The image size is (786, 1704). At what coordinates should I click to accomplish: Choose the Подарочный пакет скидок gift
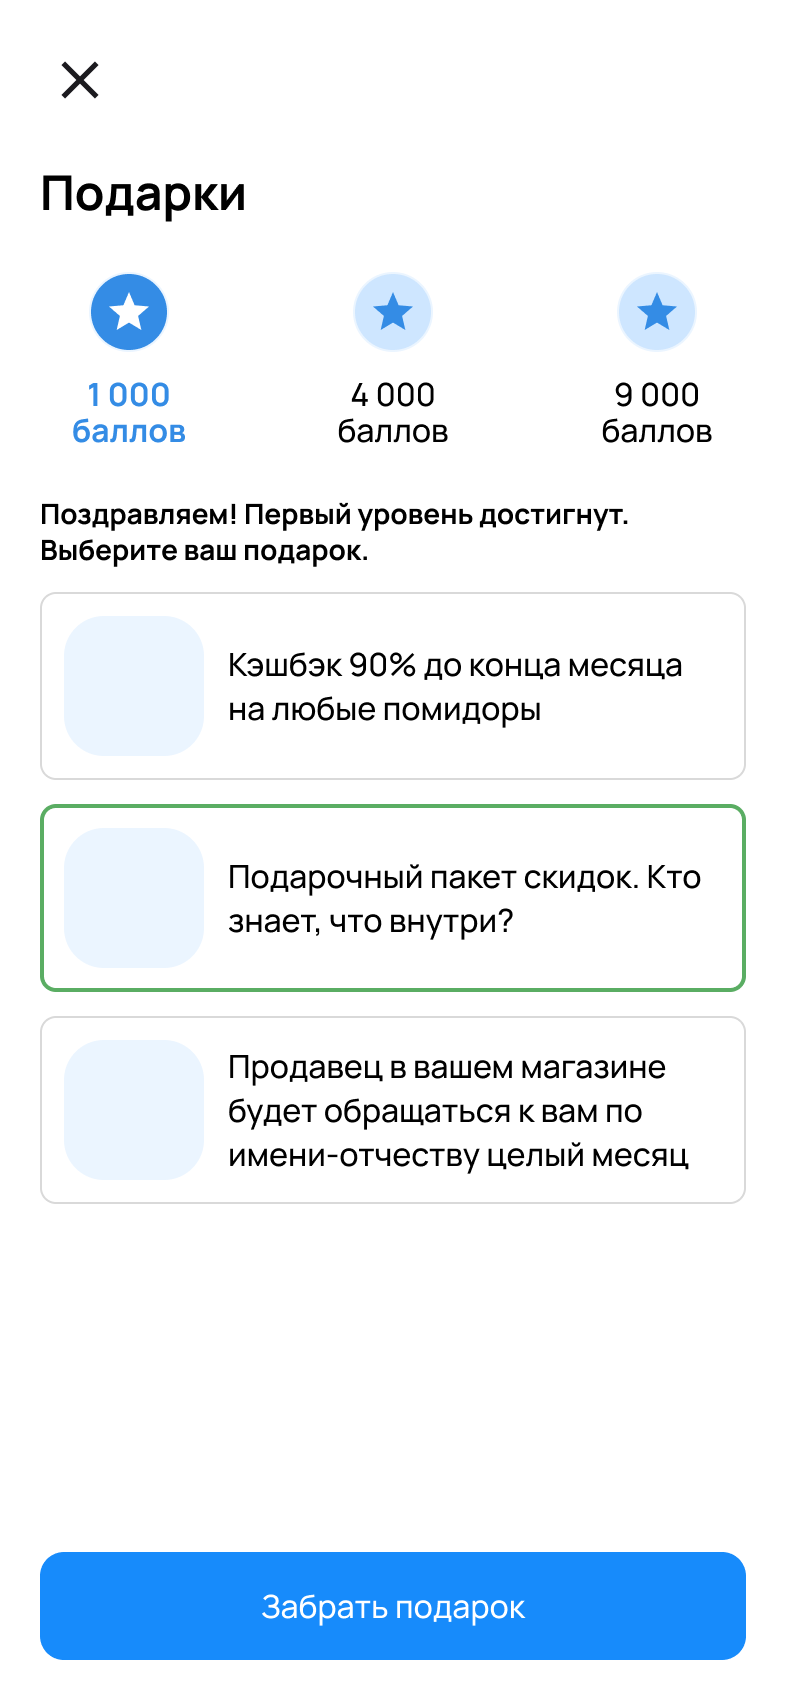point(393,898)
